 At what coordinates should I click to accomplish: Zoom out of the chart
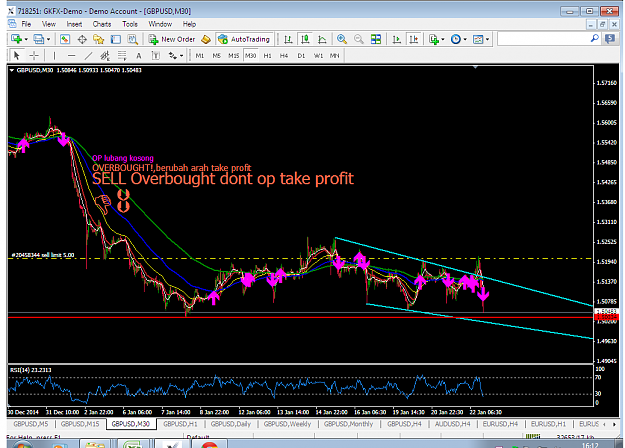pos(359,39)
